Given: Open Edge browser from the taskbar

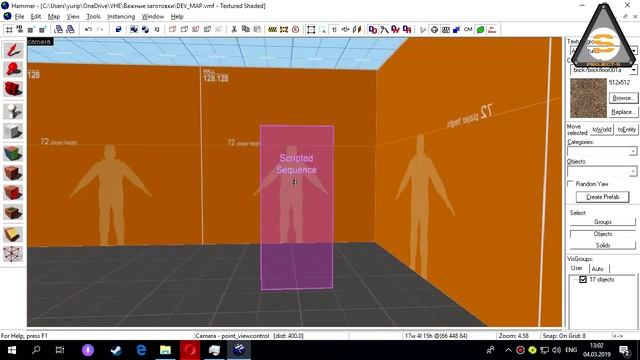Looking at the screenshot, I should click(x=141, y=350).
